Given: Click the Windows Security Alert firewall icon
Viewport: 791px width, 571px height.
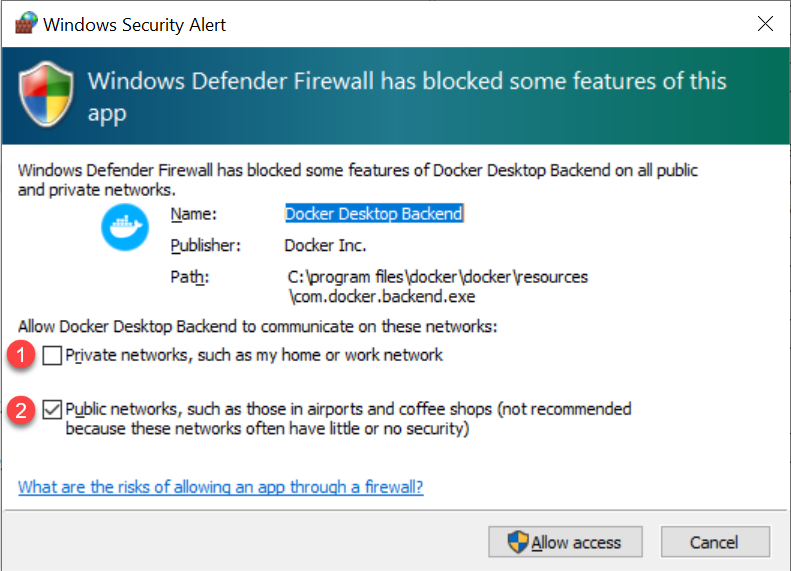Looking at the screenshot, I should point(26,23).
